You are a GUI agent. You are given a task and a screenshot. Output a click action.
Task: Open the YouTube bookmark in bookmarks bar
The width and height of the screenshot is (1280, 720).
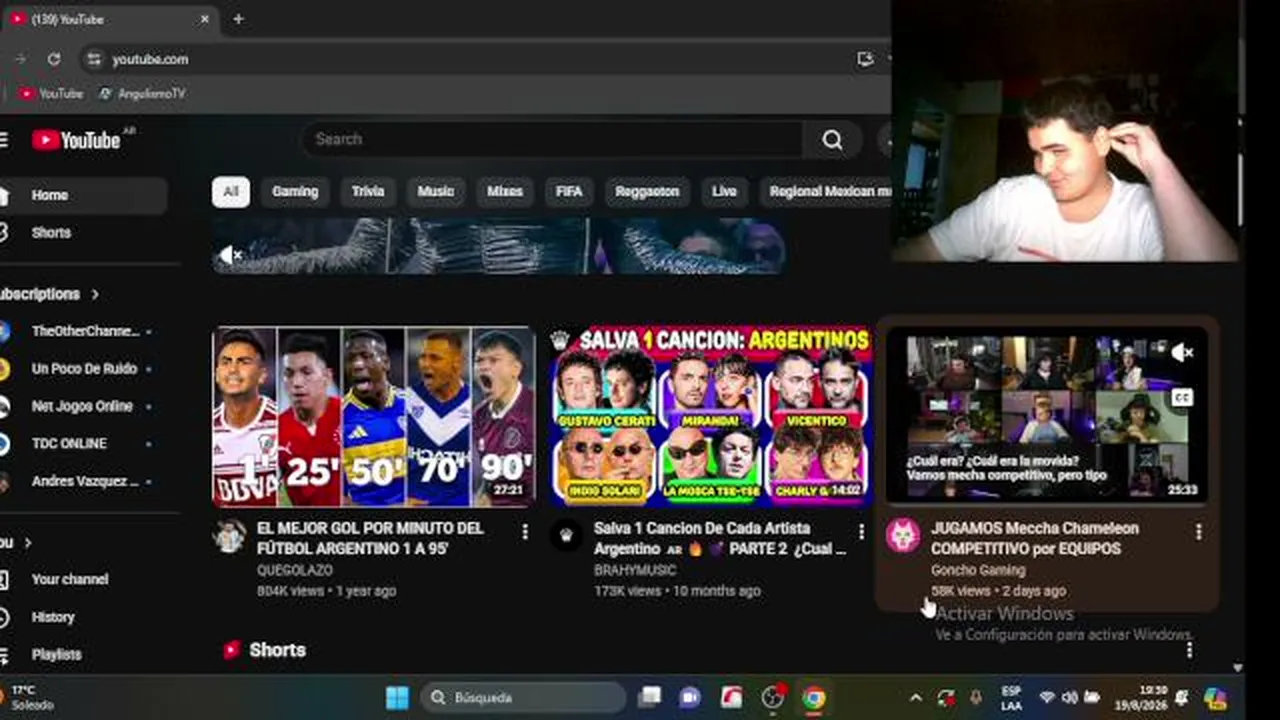pyautogui.click(x=51, y=93)
